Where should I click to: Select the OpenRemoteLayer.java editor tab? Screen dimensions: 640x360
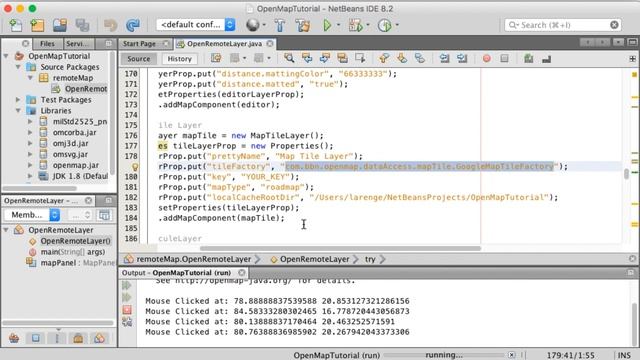pos(224,44)
